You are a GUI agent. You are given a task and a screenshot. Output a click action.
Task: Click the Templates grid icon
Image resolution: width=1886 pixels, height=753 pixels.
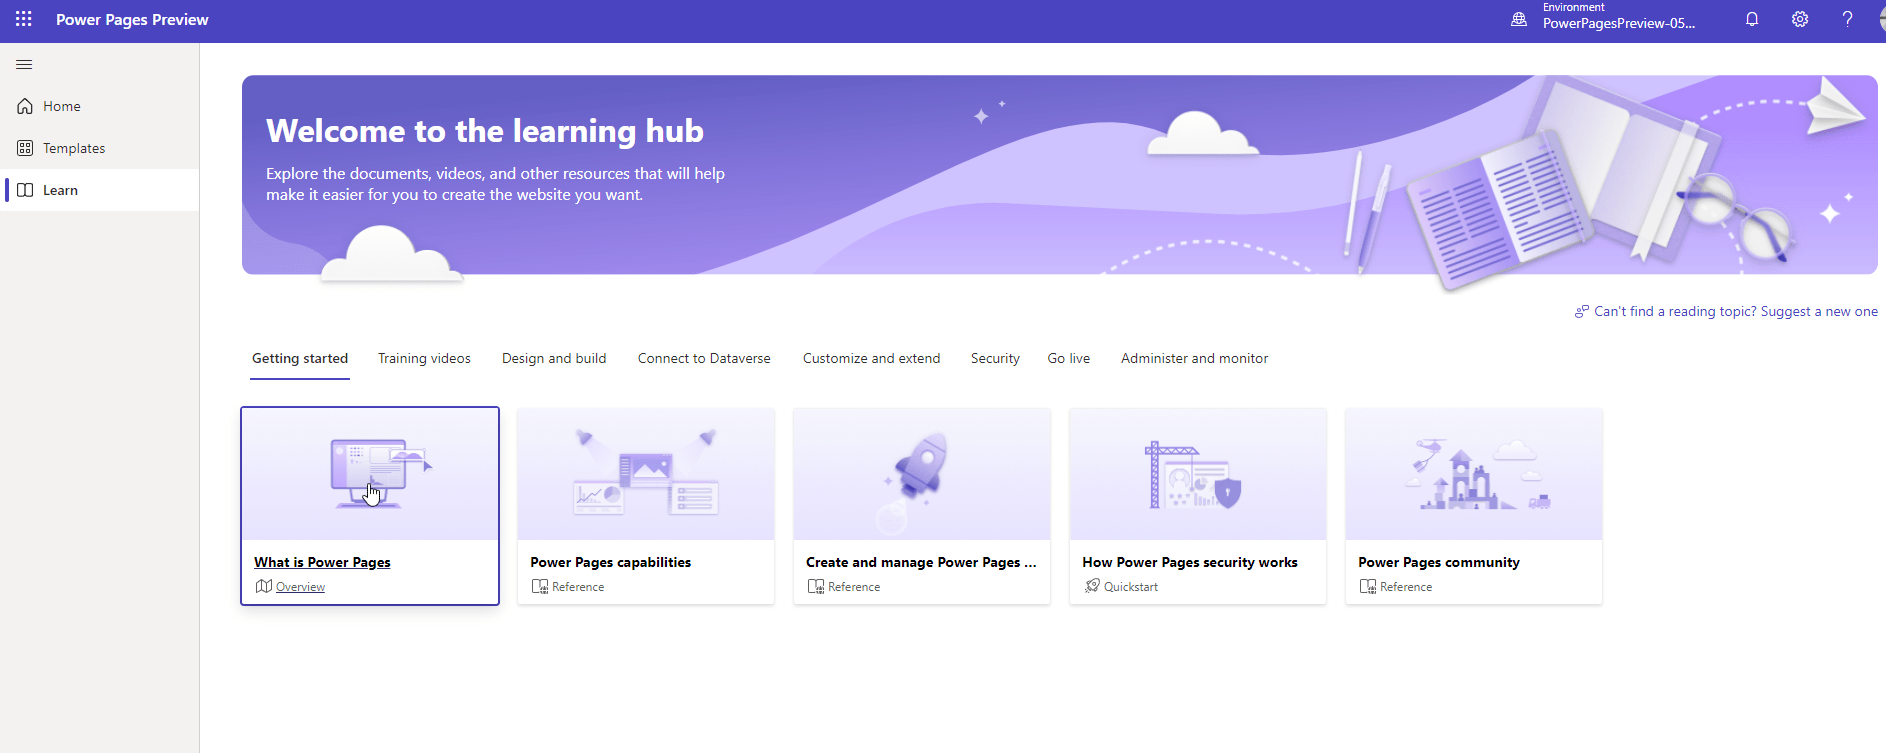25,148
